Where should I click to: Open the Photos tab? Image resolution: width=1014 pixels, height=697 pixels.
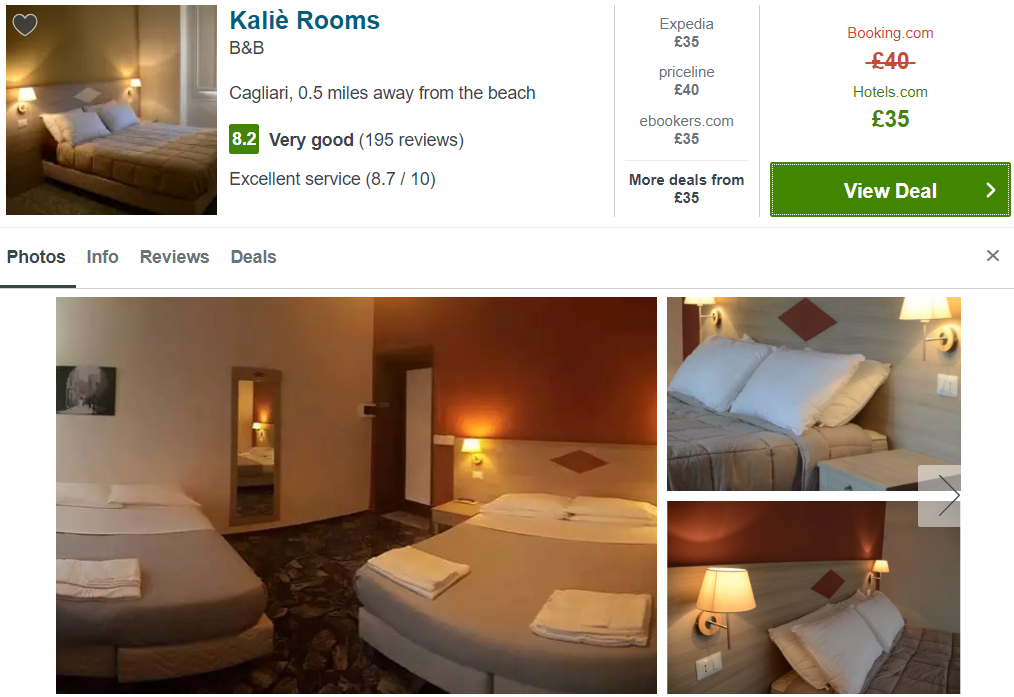tap(36, 257)
